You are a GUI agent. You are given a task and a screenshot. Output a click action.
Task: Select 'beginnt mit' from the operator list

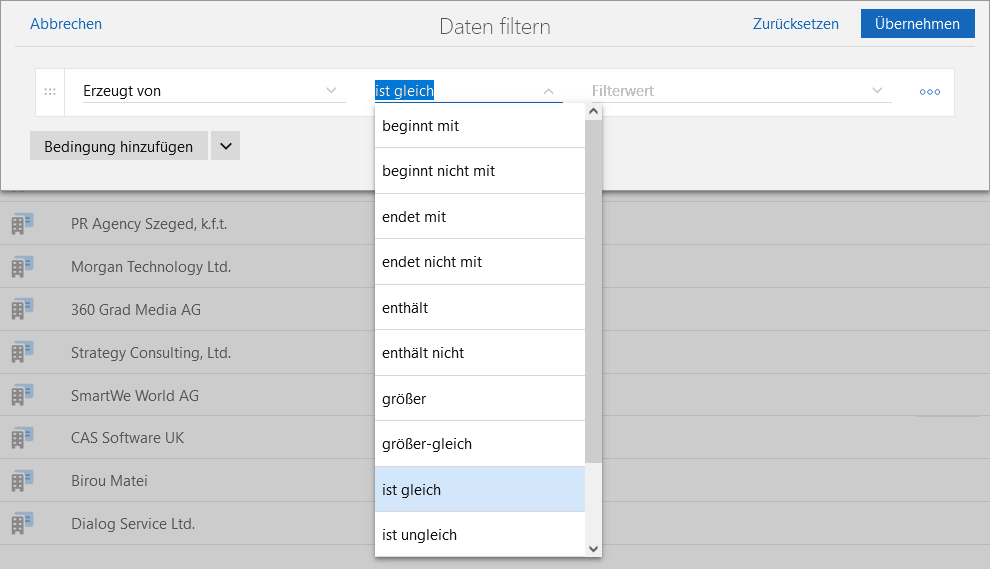point(479,126)
